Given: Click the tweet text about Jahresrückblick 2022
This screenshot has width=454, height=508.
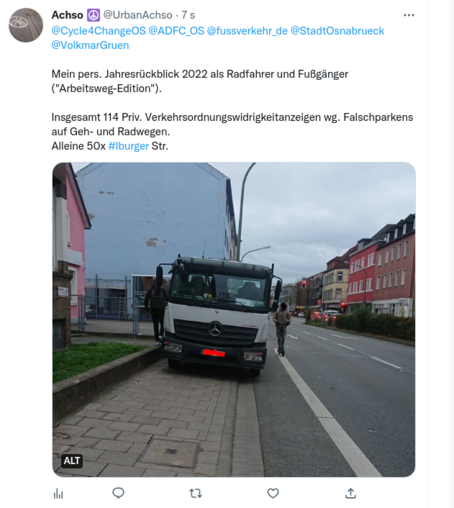Looking at the screenshot, I should (200, 81).
